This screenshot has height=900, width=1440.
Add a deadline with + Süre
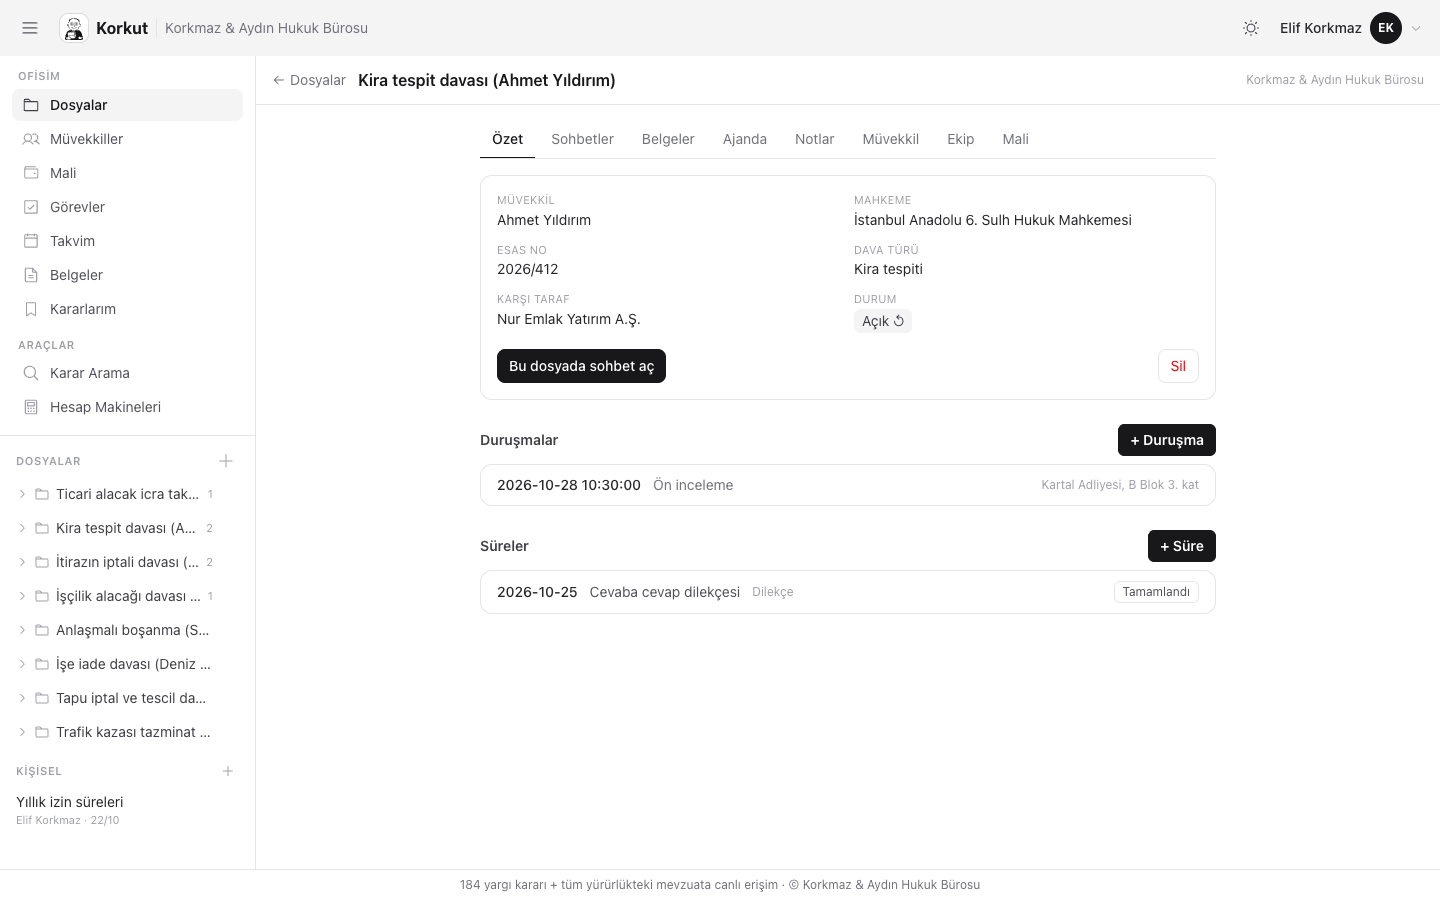(1182, 546)
